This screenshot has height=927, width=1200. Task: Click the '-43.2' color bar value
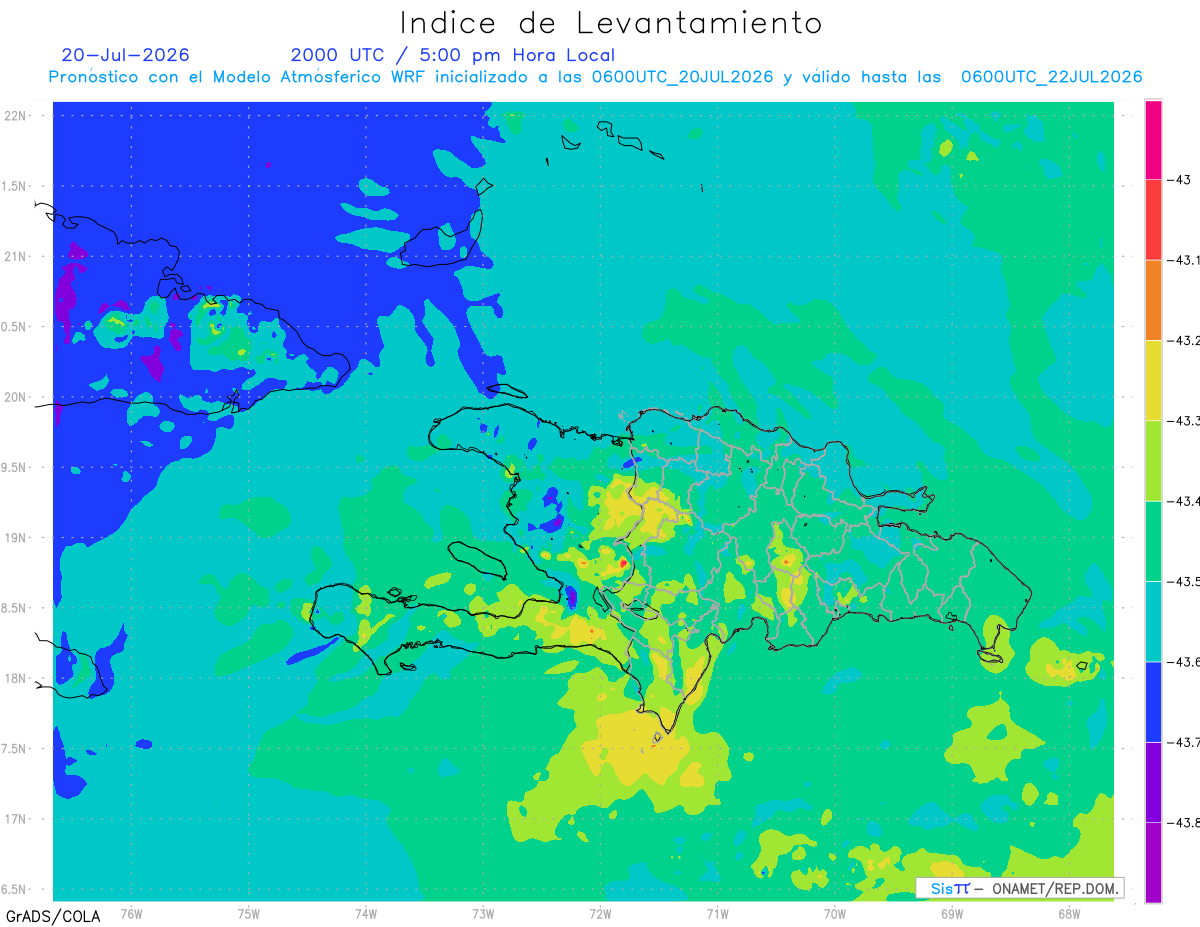coord(1184,341)
